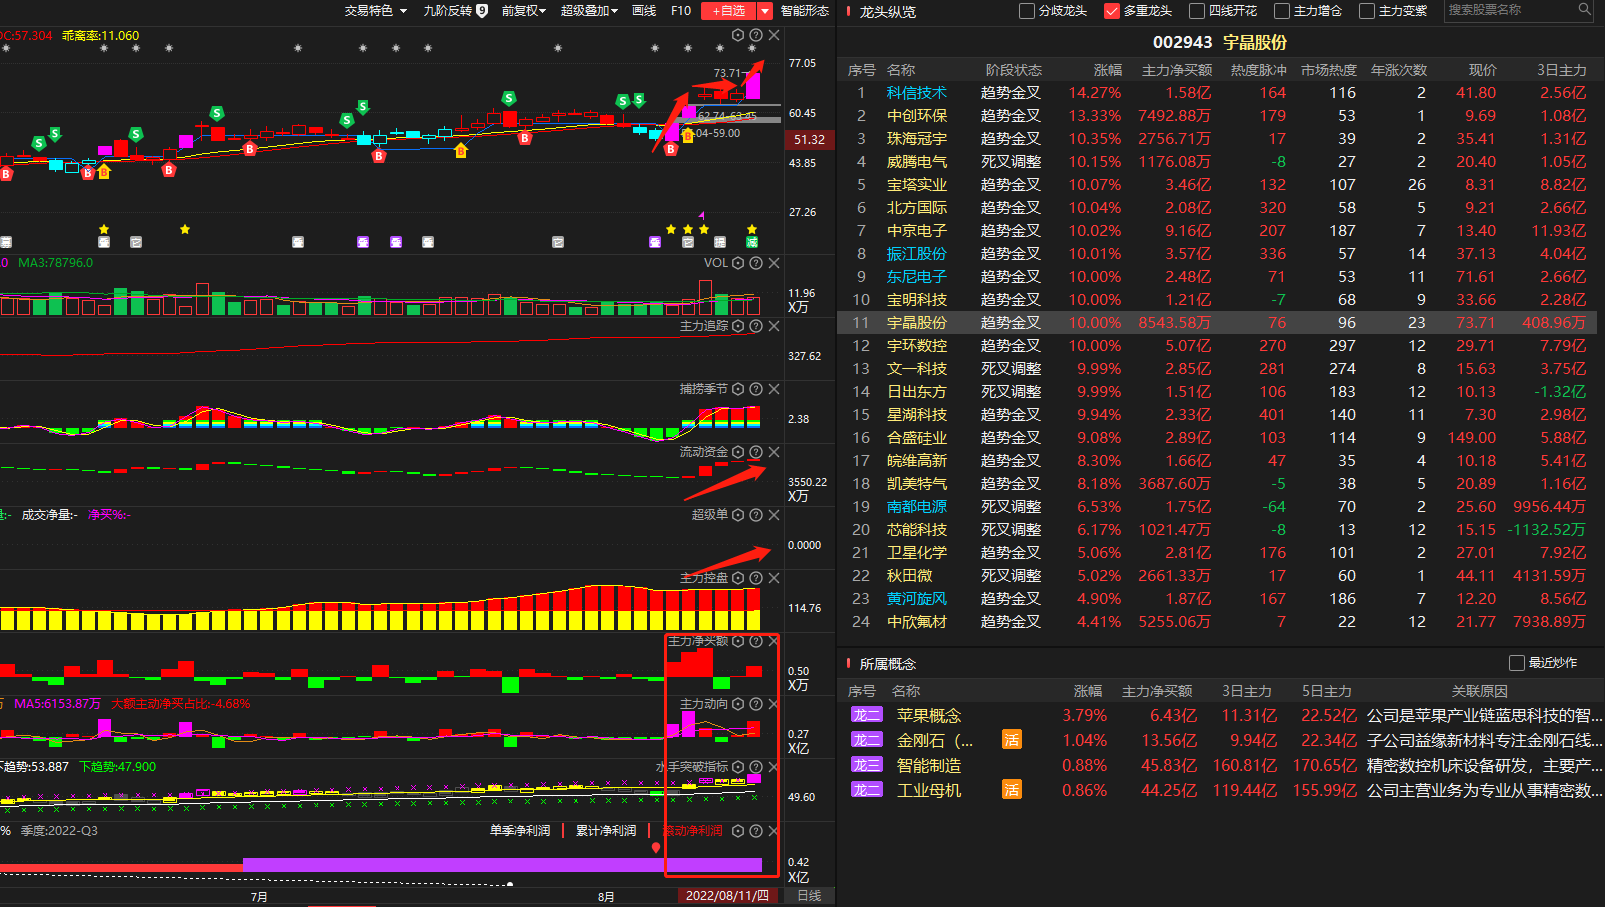This screenshot has width=1605, height=907.
Task: Close the VOL indicator panel
Action: pos(774,263)
